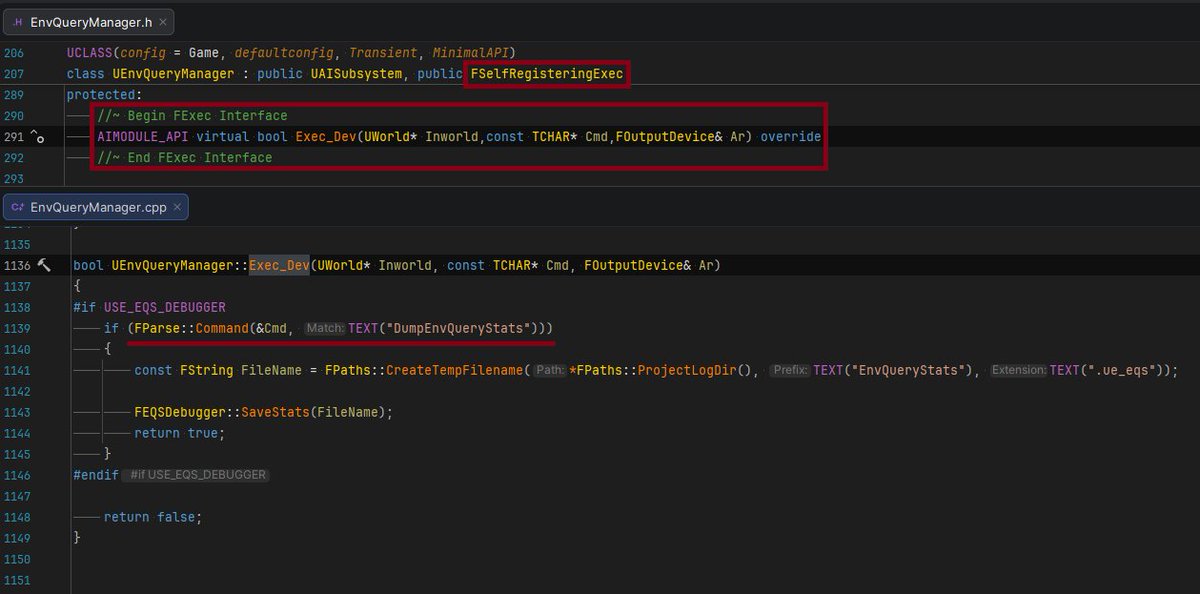Click 'return false;' on line 1148
Viewport: 1200px width, 594px height.
point(153,517)
